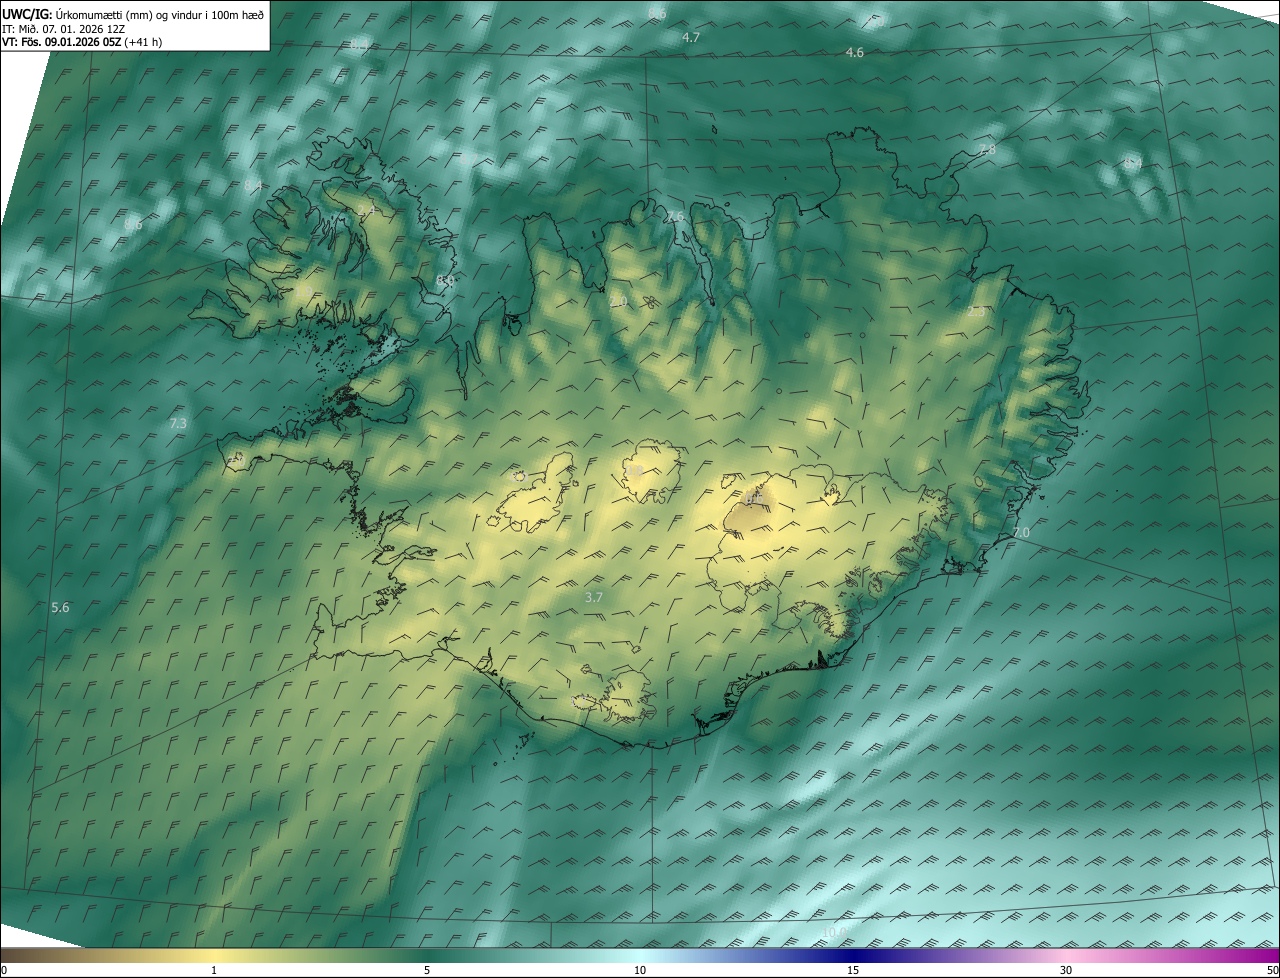
Task: Click the 2.0 value label in north Iceland
Action: pyautogui.click(x=618, y=301)
